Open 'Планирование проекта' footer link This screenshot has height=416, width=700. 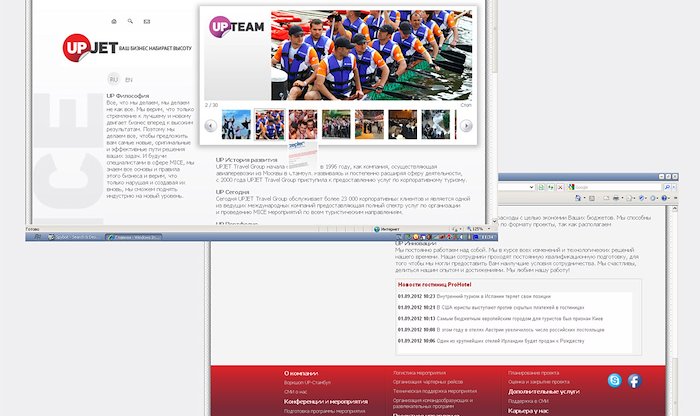coord(533,373)
